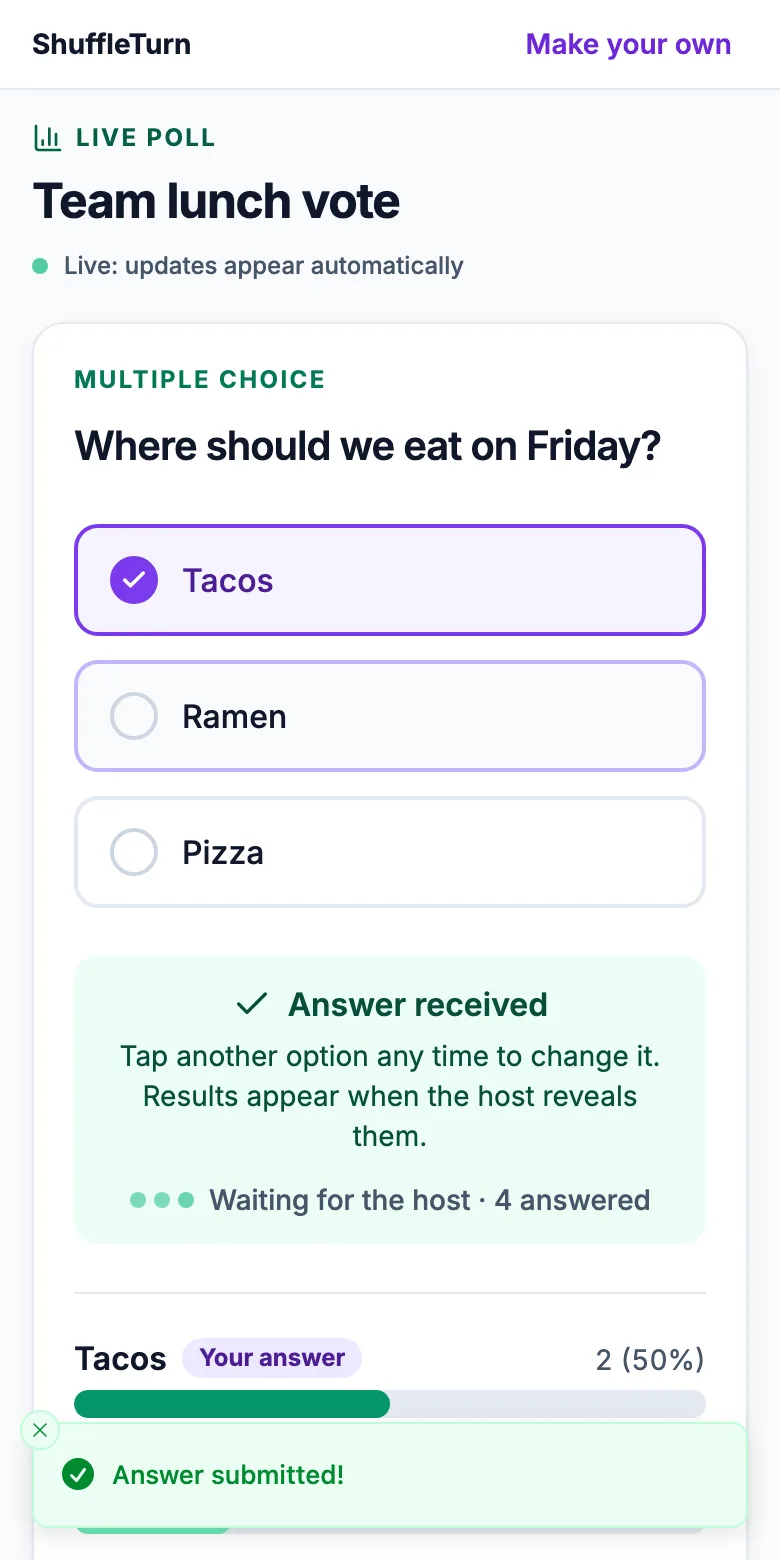The height and width of the screenshot is (1560, 780).
Task: Click the Team lunch vote heading
Action: pos(217,202)
